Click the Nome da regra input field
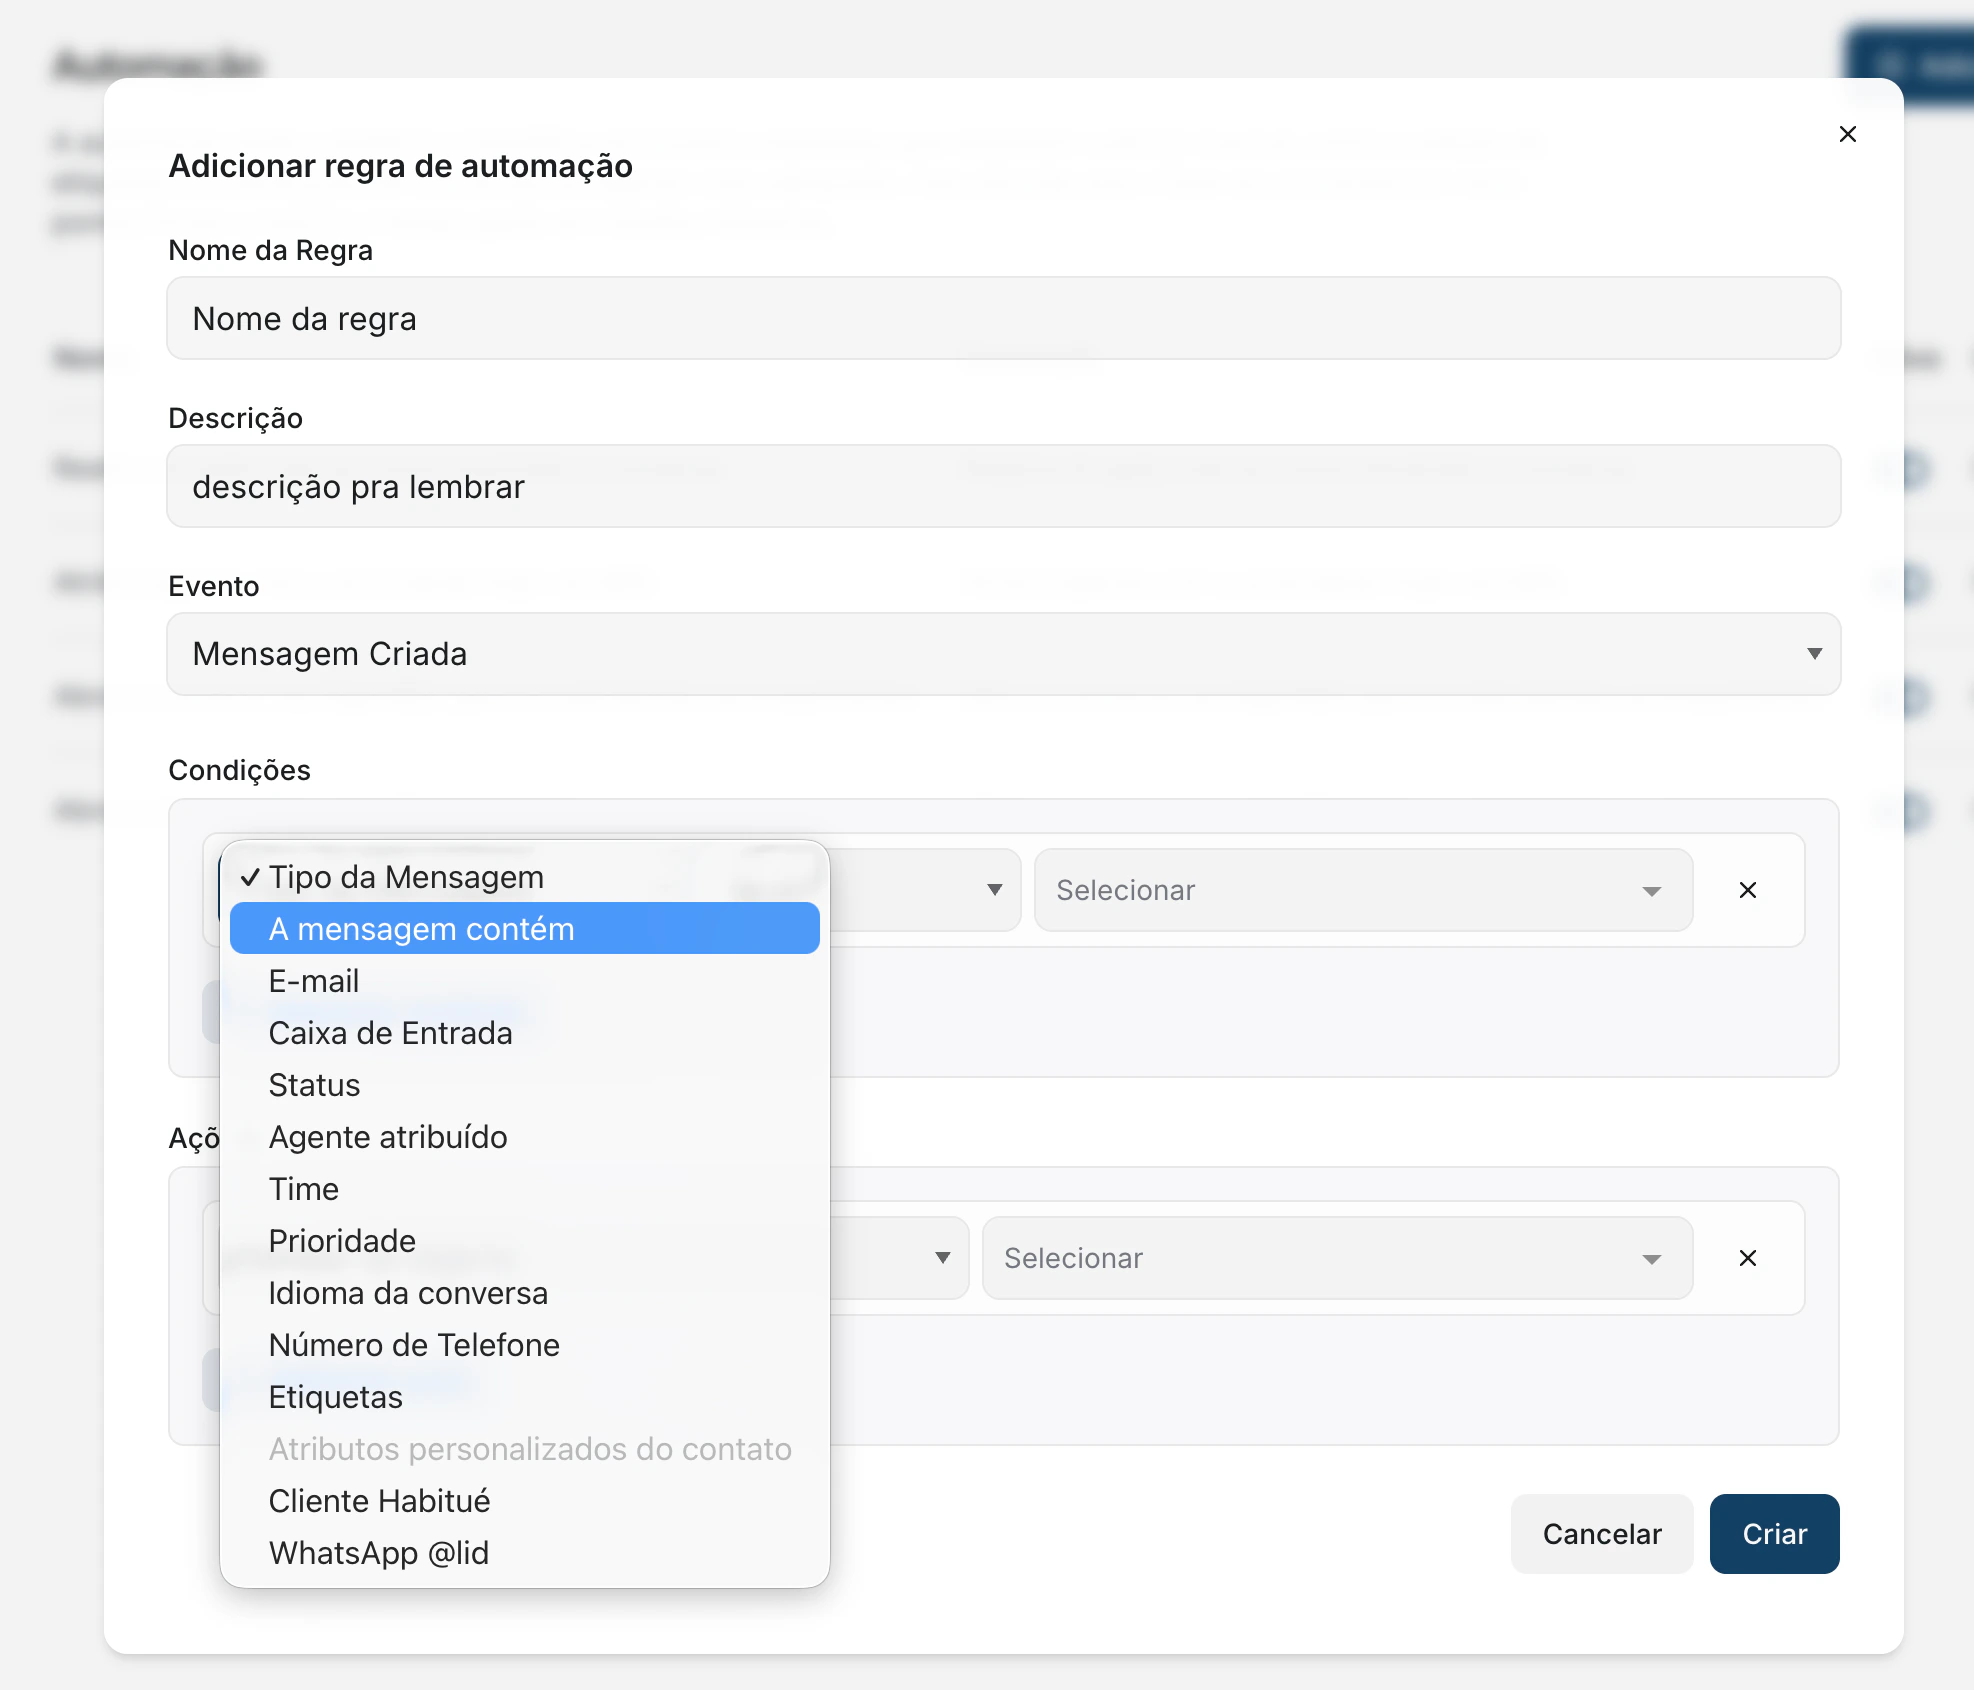 point(1003,318)
